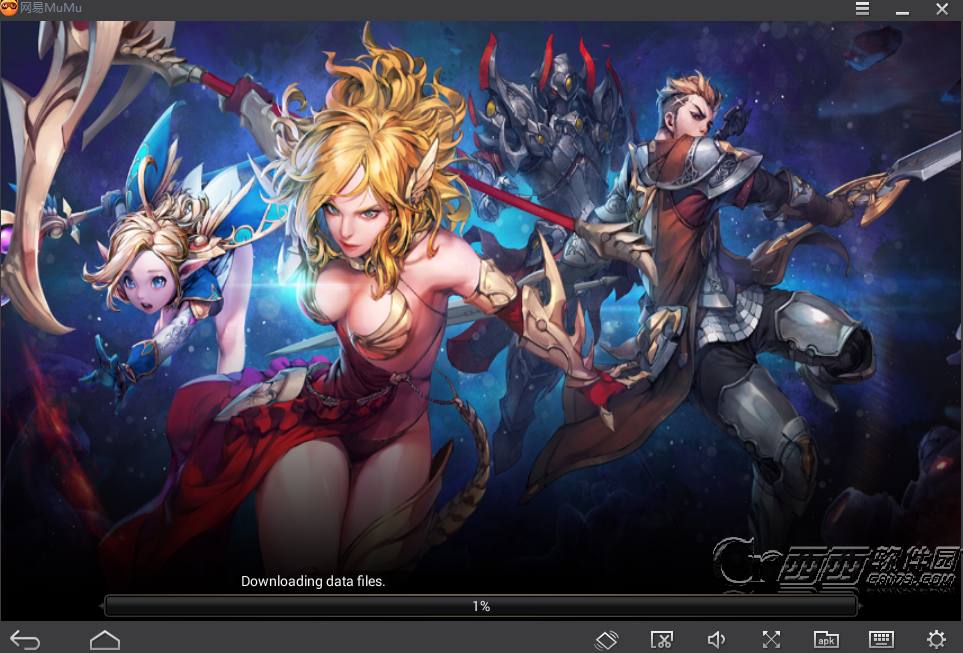The image size is (963, 653).
Task: Minimize the MuMu emulator window
Action: click(x=902, y=12)
